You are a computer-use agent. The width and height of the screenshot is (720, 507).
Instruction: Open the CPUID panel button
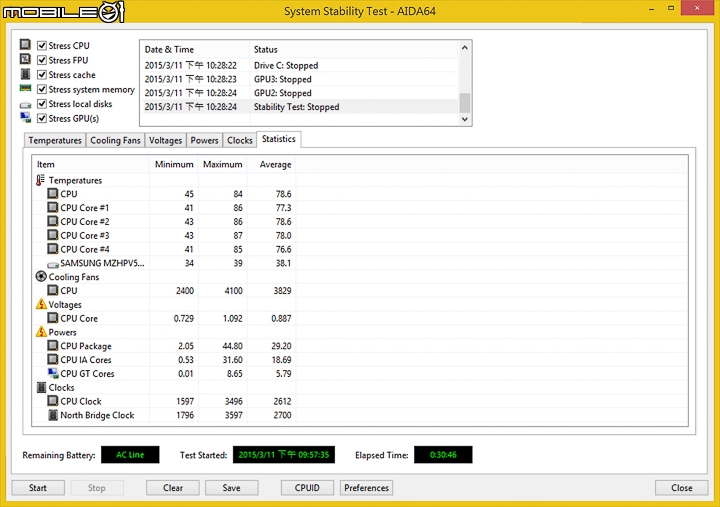(x=307, y=488)
